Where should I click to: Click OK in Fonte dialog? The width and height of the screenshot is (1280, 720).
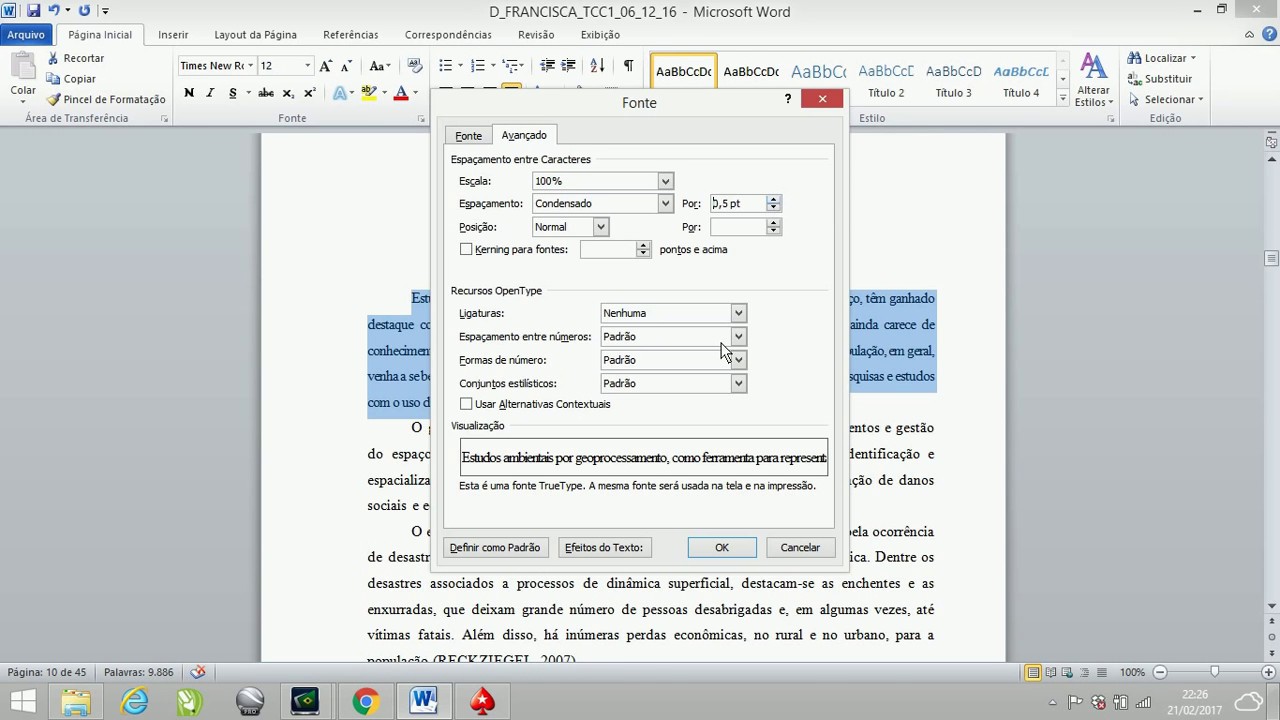(x=722, y=547)
